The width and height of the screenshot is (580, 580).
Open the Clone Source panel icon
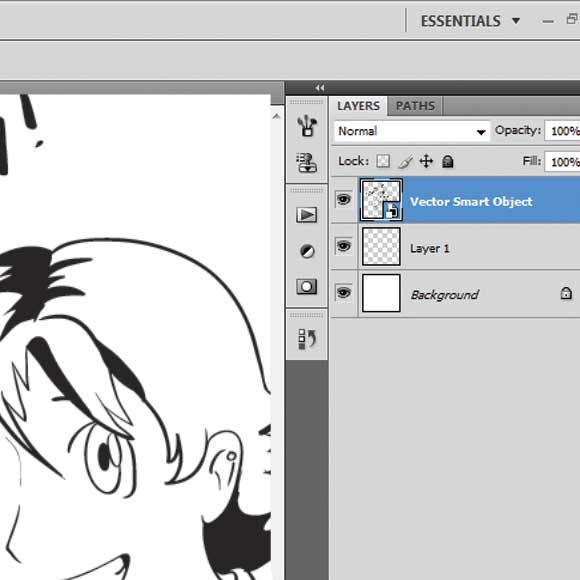click(307, 163)
